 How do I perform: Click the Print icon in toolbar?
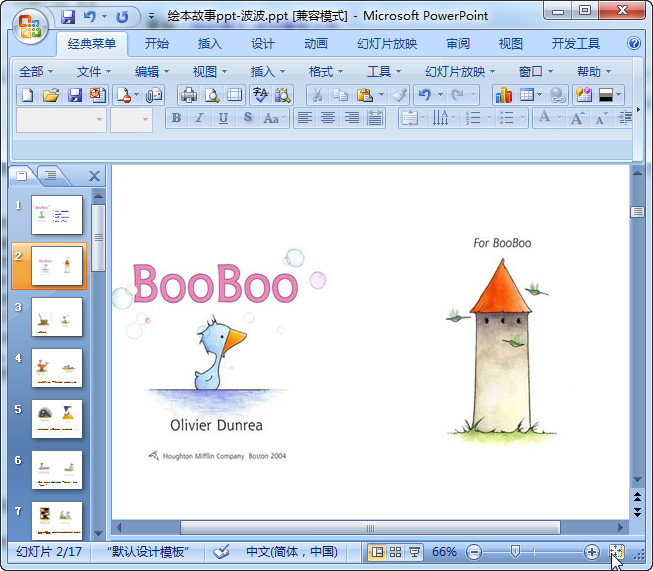pyautogui.click(x=189, y=95)
